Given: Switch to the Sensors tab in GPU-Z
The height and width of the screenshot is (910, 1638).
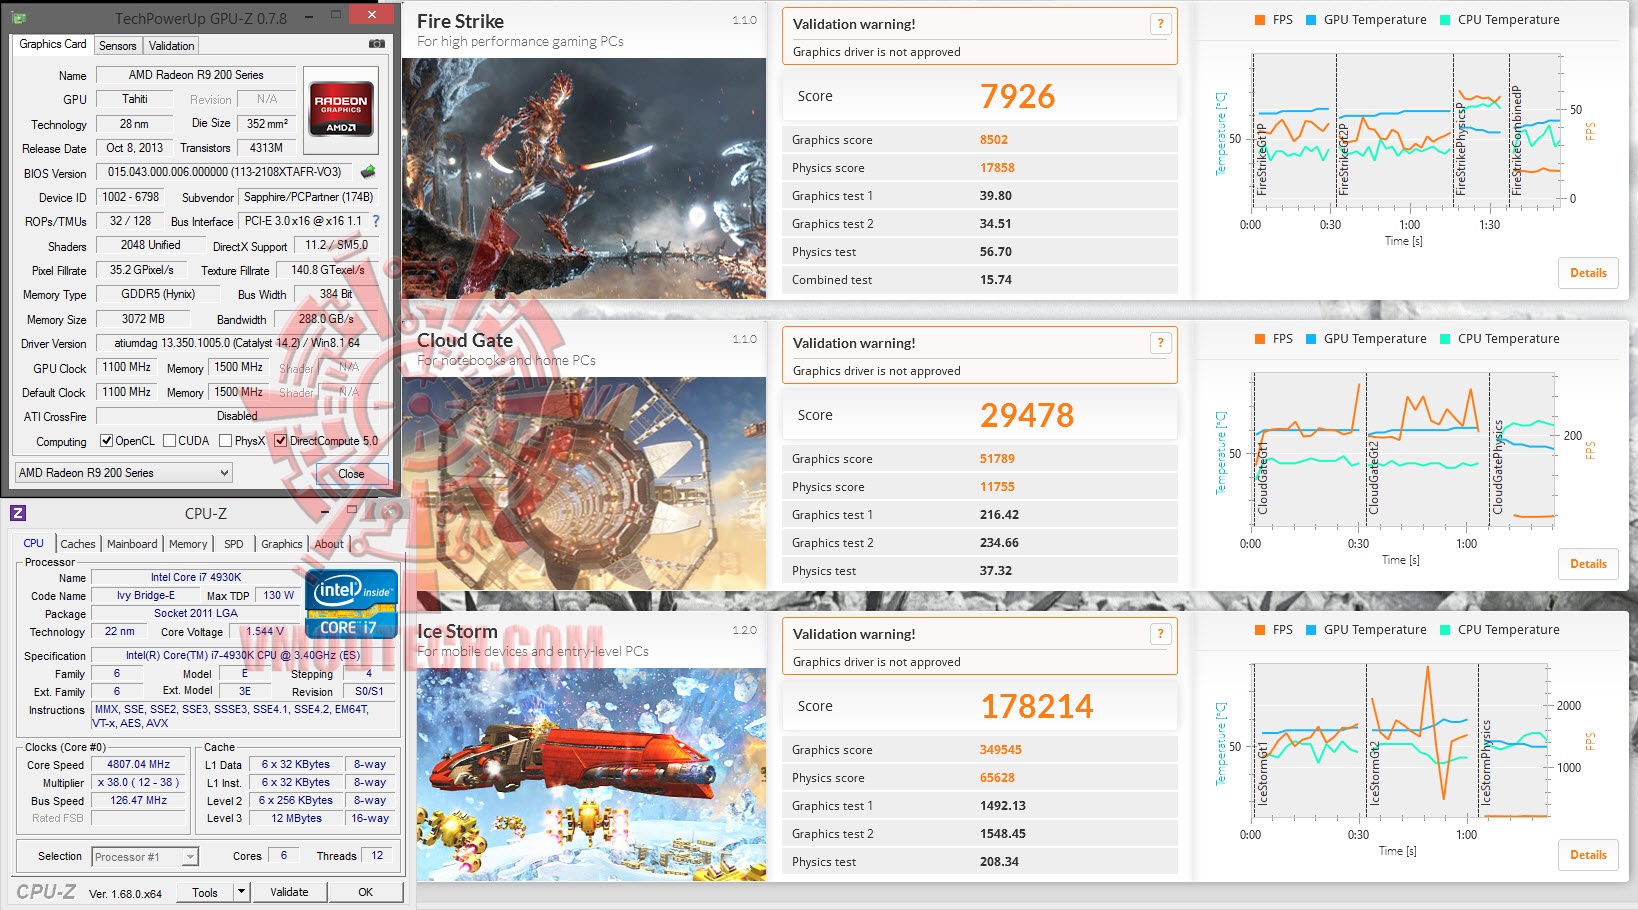Looking at the screenshot, I should (x=118, y=46).
